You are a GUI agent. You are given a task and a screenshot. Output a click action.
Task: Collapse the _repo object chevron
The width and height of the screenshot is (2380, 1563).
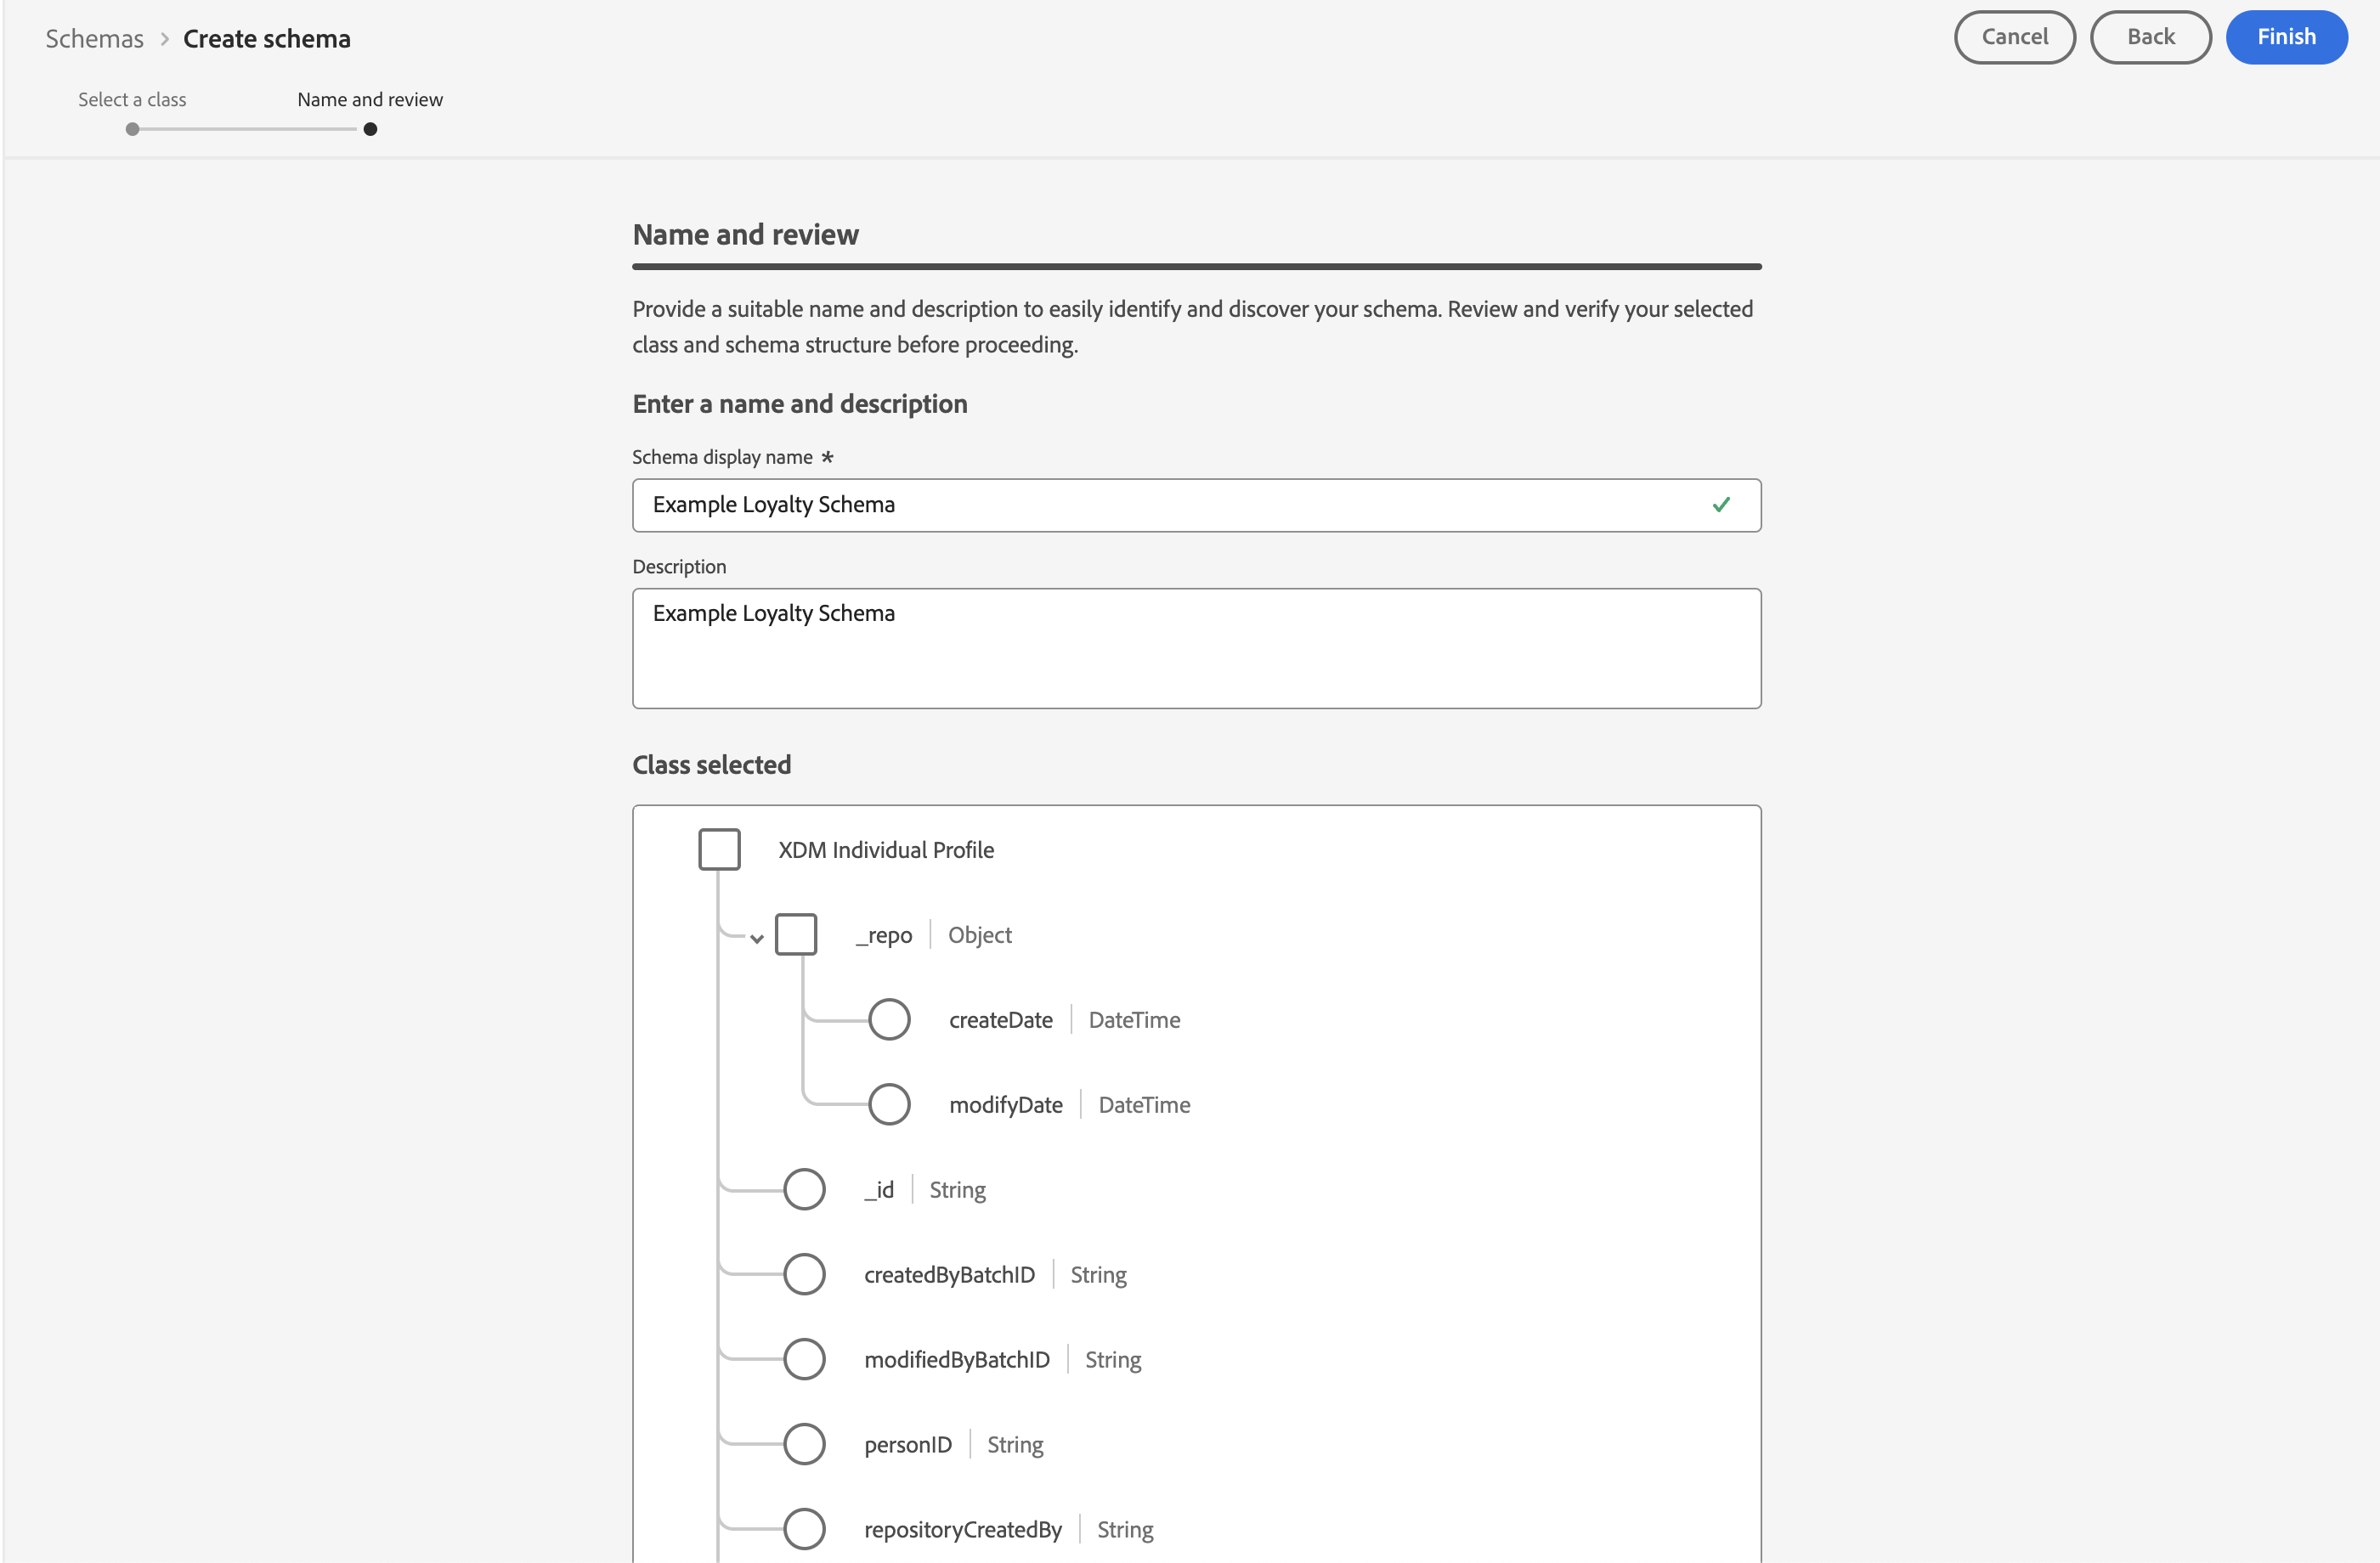(757, 938)
